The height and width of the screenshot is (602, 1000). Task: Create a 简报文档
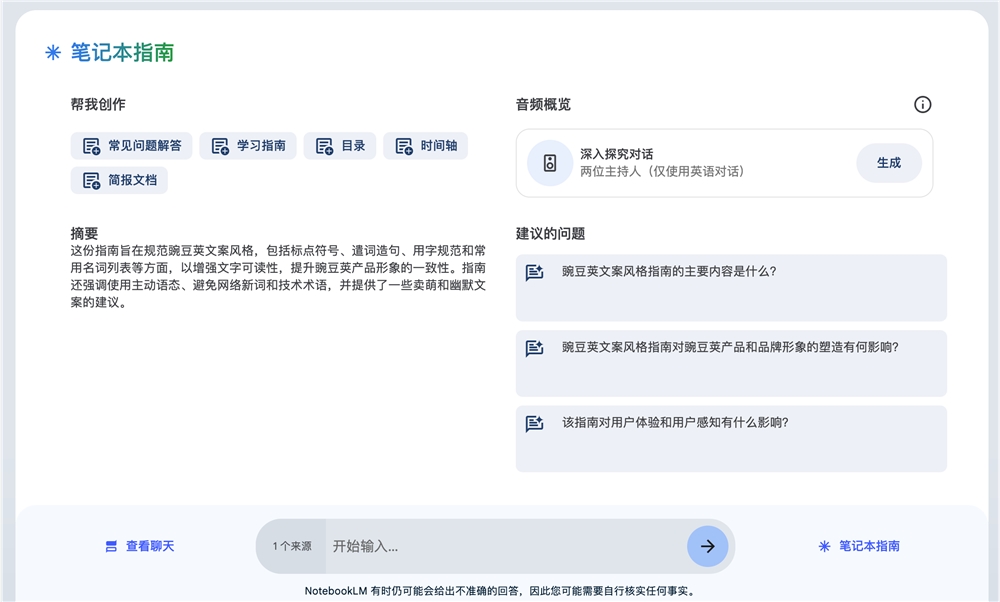(119, 180)
